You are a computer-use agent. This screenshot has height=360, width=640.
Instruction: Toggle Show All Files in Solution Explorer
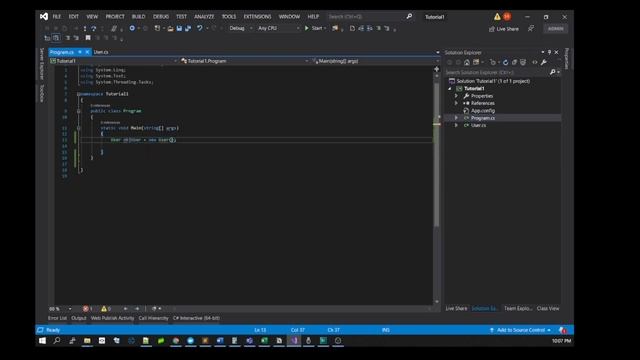coord(523,62)
